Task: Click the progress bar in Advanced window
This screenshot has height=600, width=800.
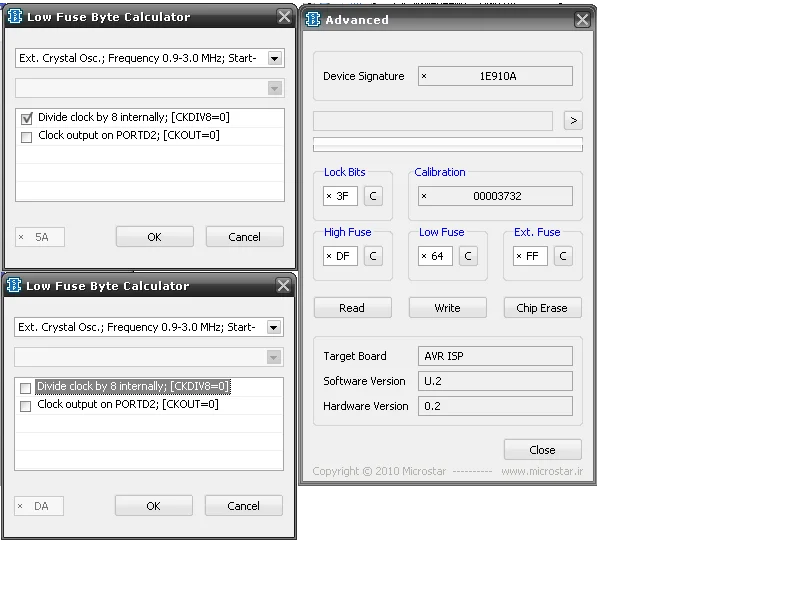Action: [447, 144]
